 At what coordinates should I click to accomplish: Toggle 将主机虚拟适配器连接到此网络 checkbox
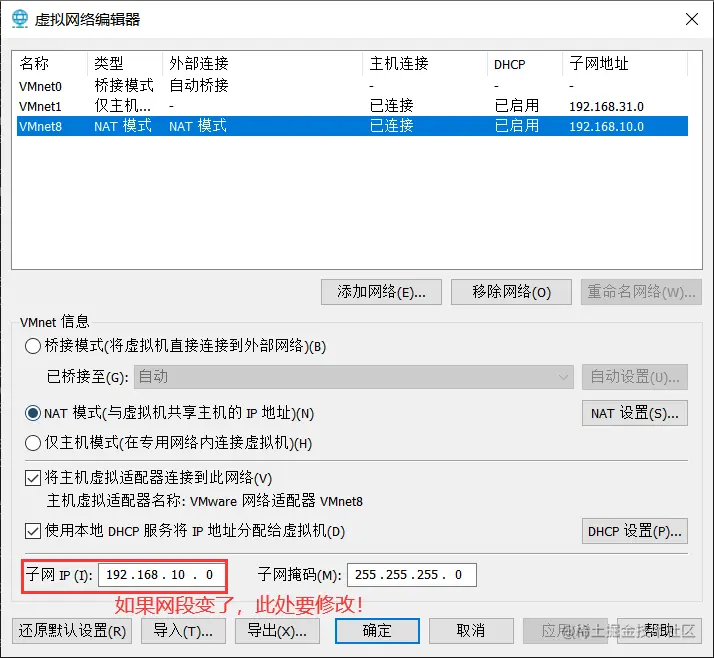[x=33, y=478]
